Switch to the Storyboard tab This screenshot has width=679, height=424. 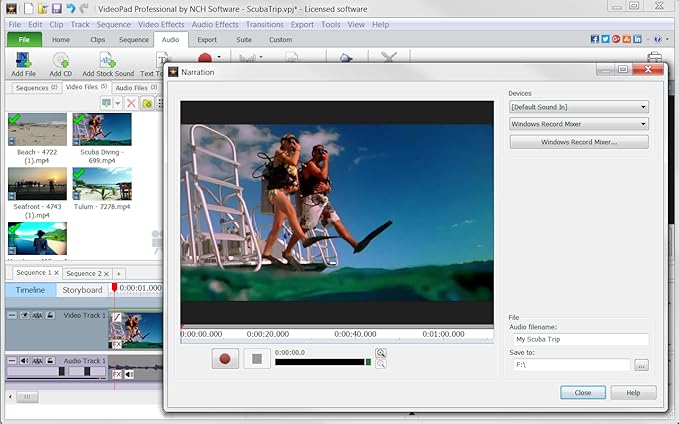point(83,290)
